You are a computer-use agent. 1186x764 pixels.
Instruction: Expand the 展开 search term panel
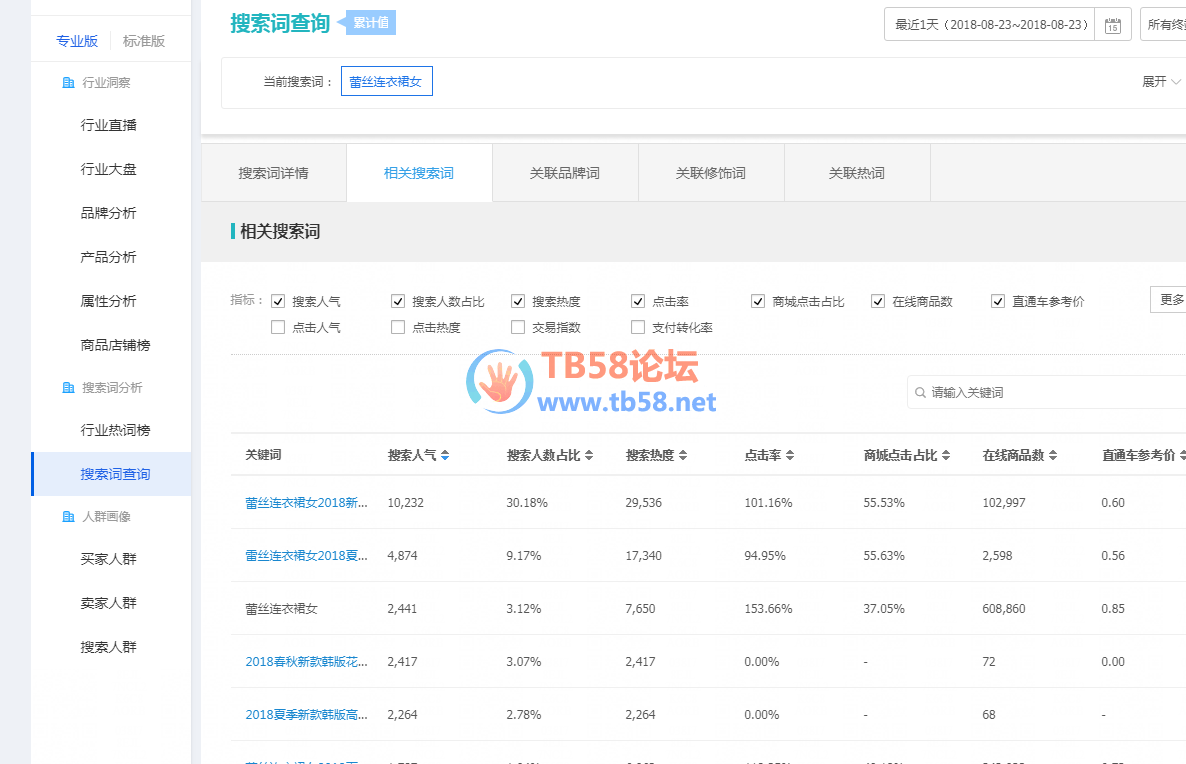tap(1161, 82)
